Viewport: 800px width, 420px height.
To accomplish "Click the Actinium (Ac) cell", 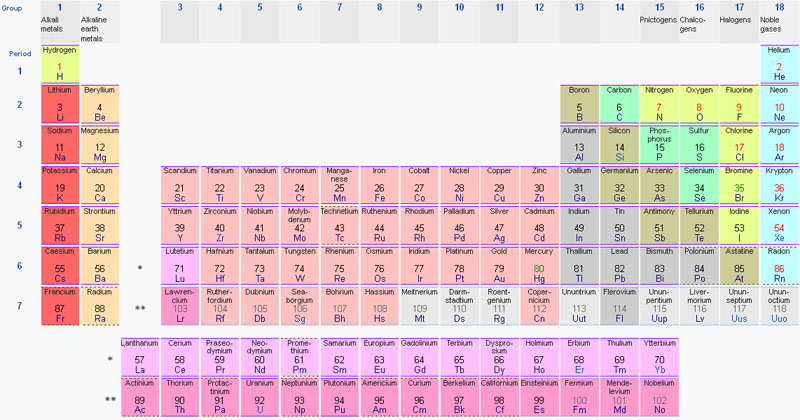I will [x=139, y=397].
